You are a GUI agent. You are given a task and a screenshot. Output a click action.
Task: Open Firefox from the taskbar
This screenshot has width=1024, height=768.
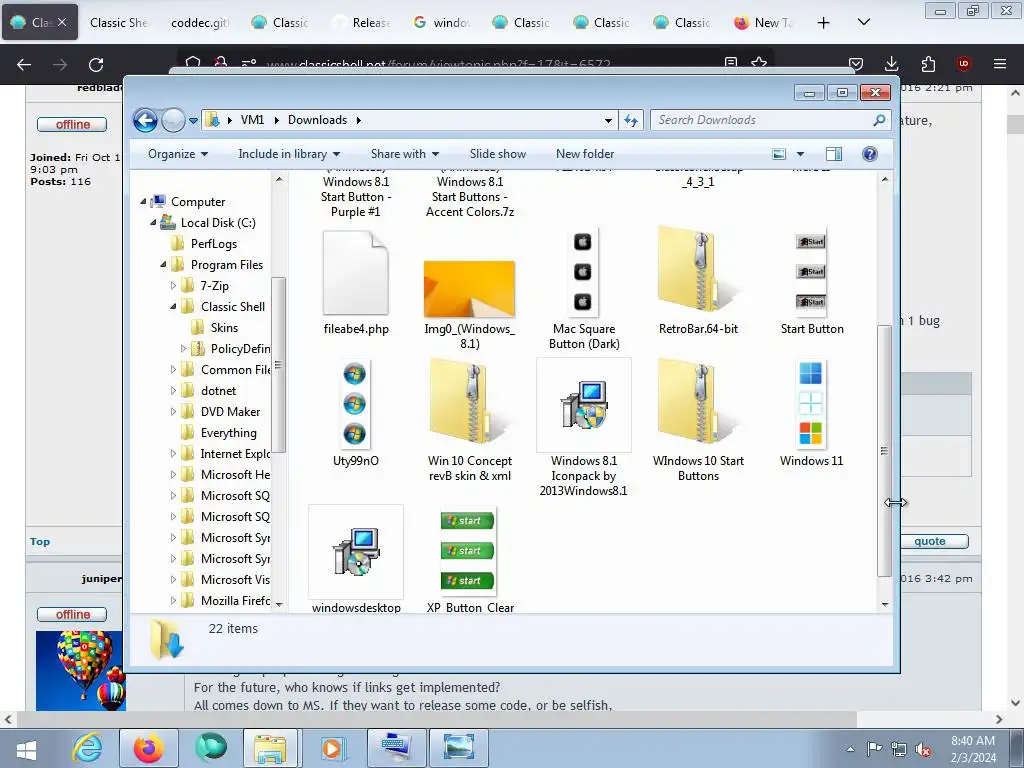[149, 748]
